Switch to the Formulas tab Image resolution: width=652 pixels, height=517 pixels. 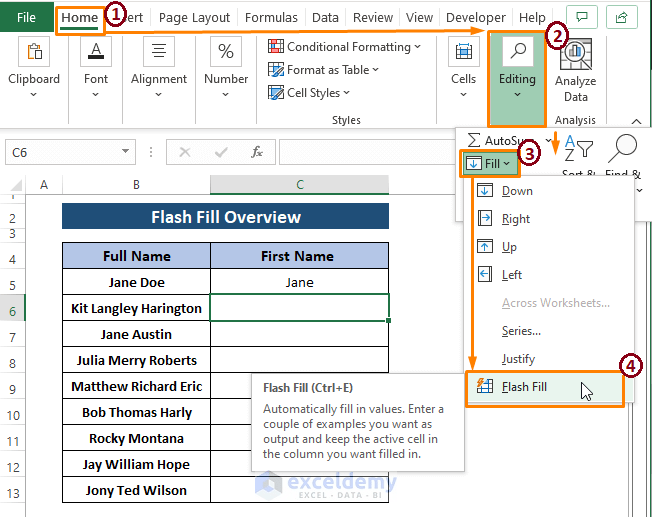[271, 17]
